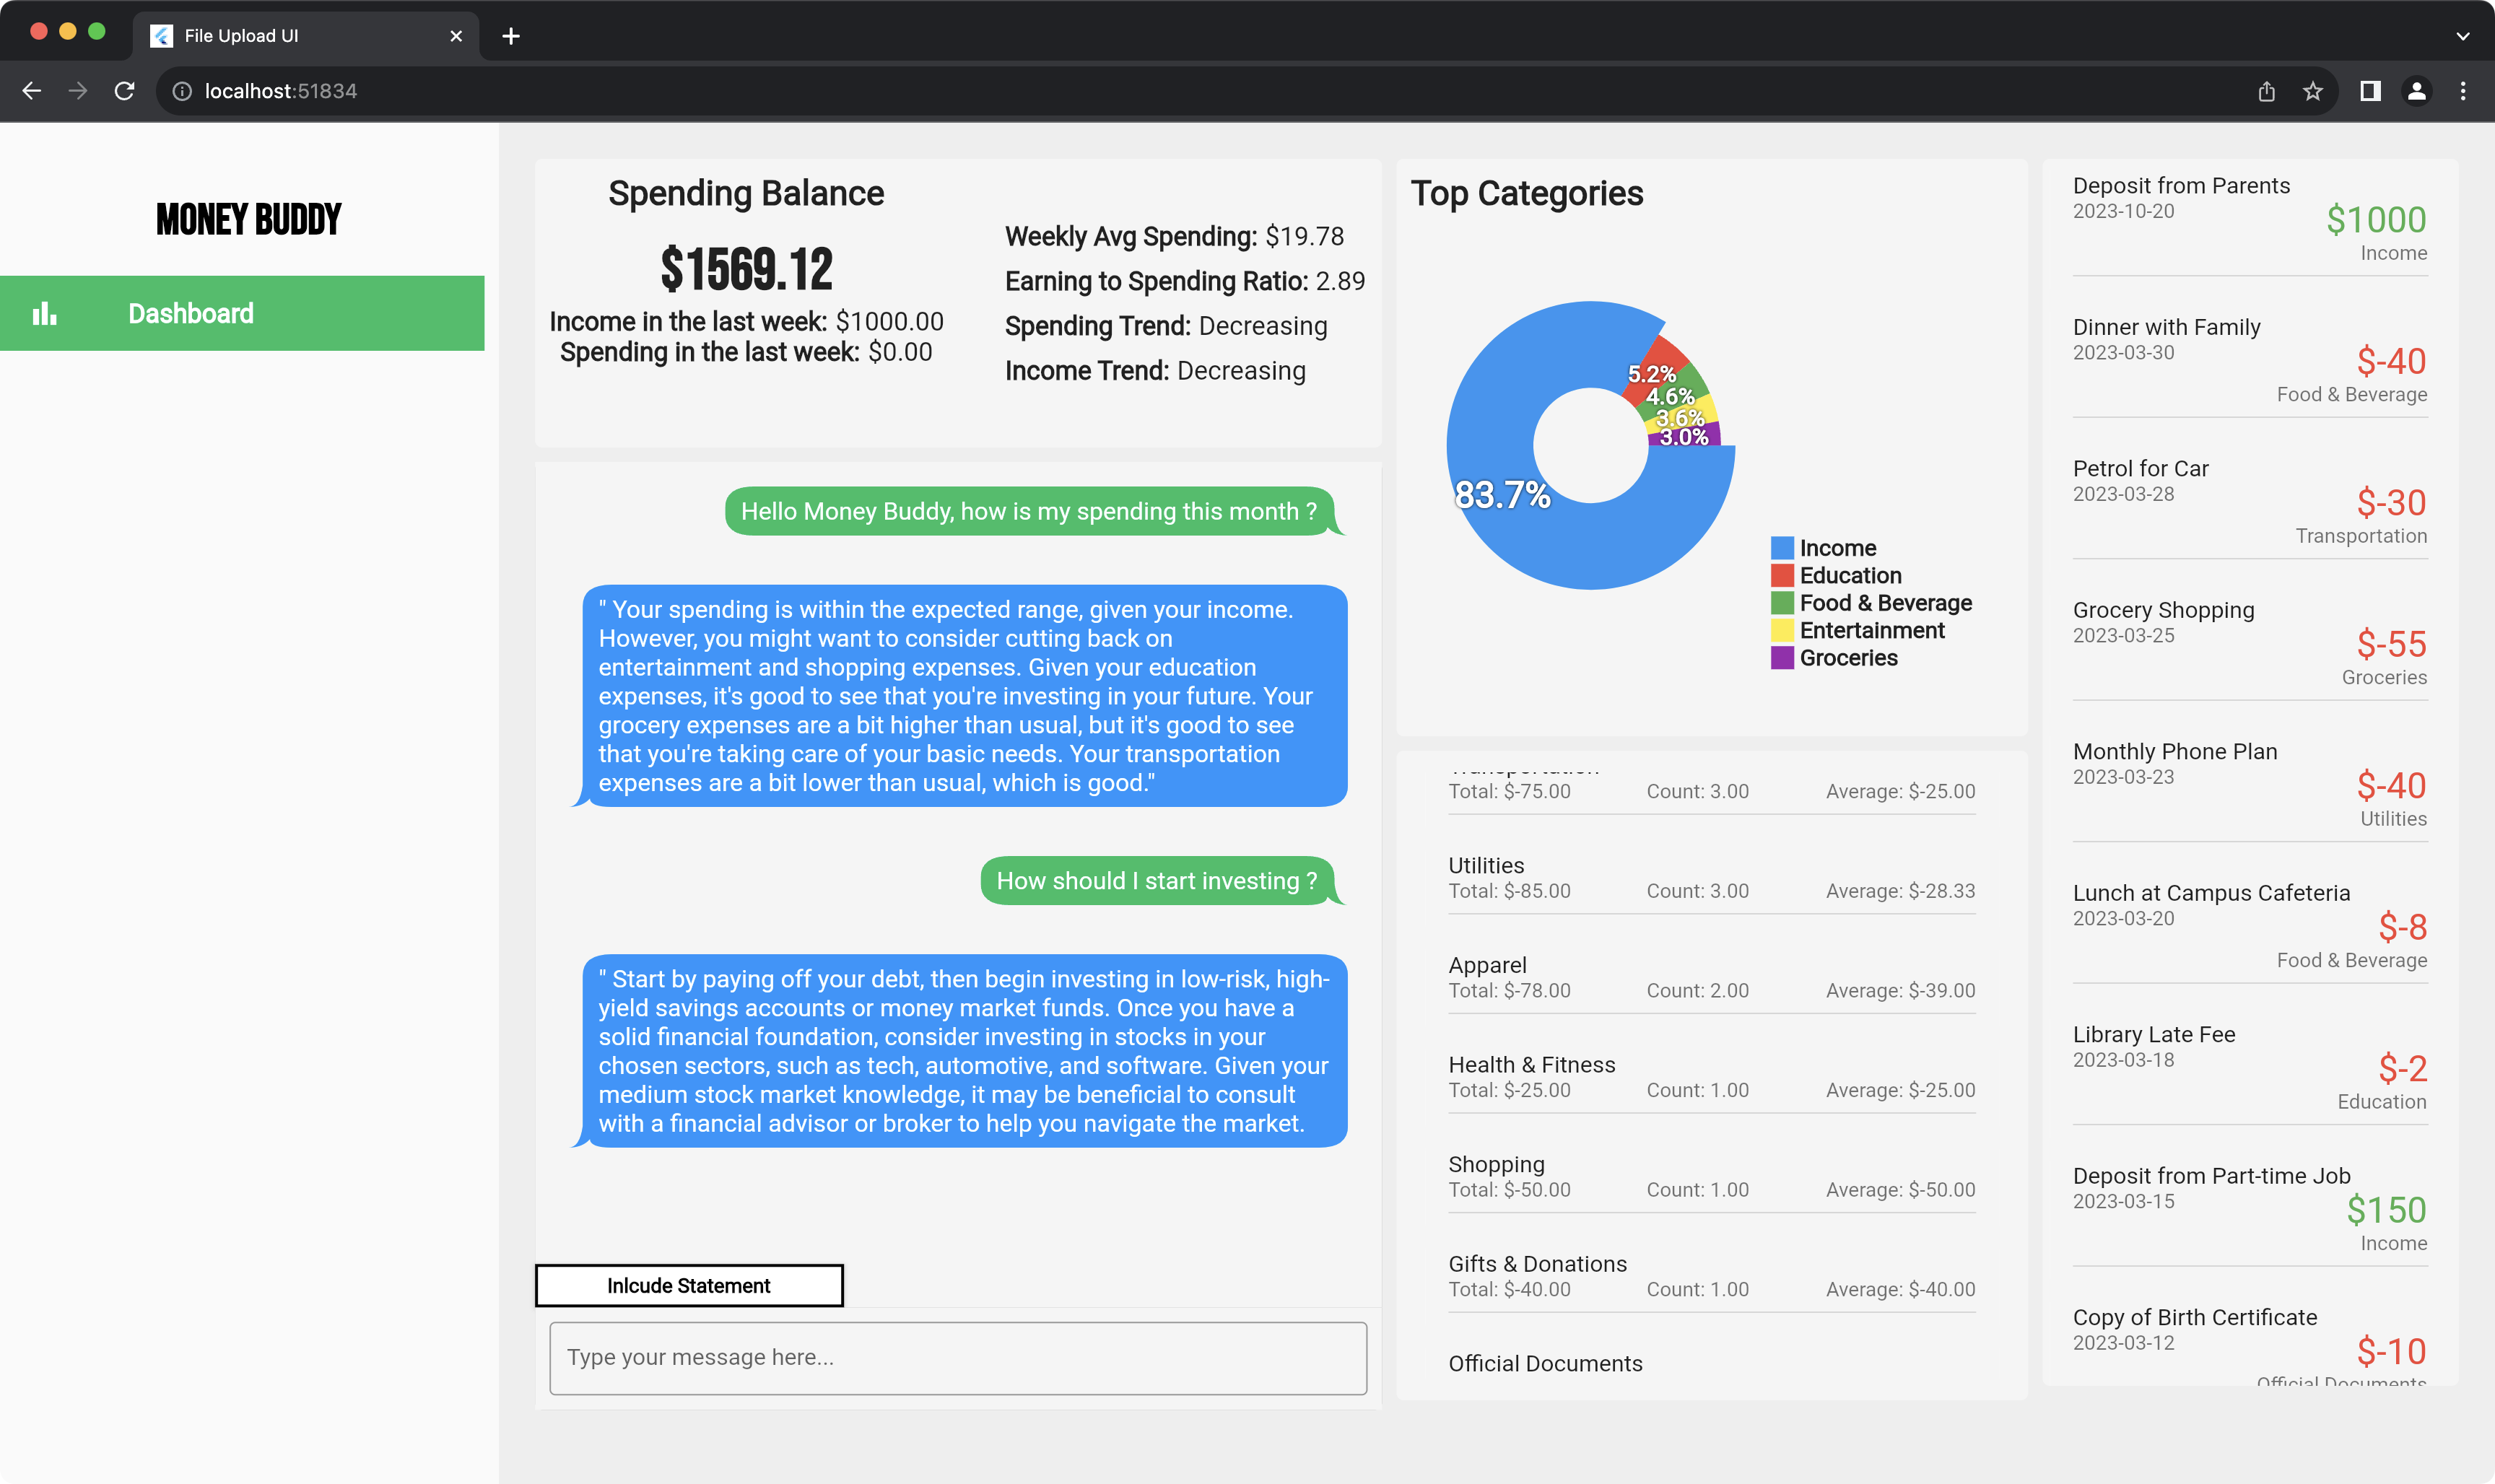
Task: Toggle the Entertainment legend entry
Action: [x=1871, y=630]
